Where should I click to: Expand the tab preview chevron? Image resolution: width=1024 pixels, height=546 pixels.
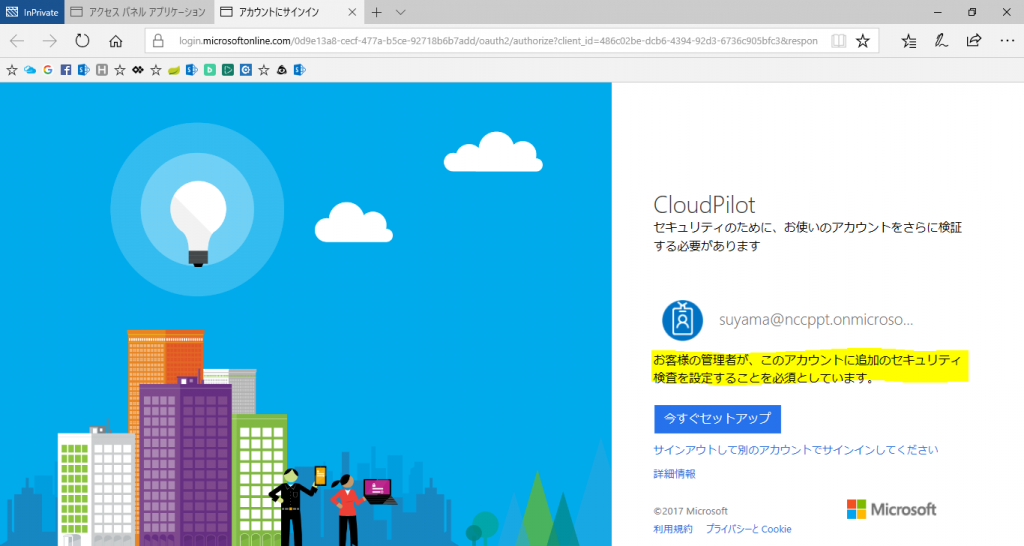[x=400, y=12]
